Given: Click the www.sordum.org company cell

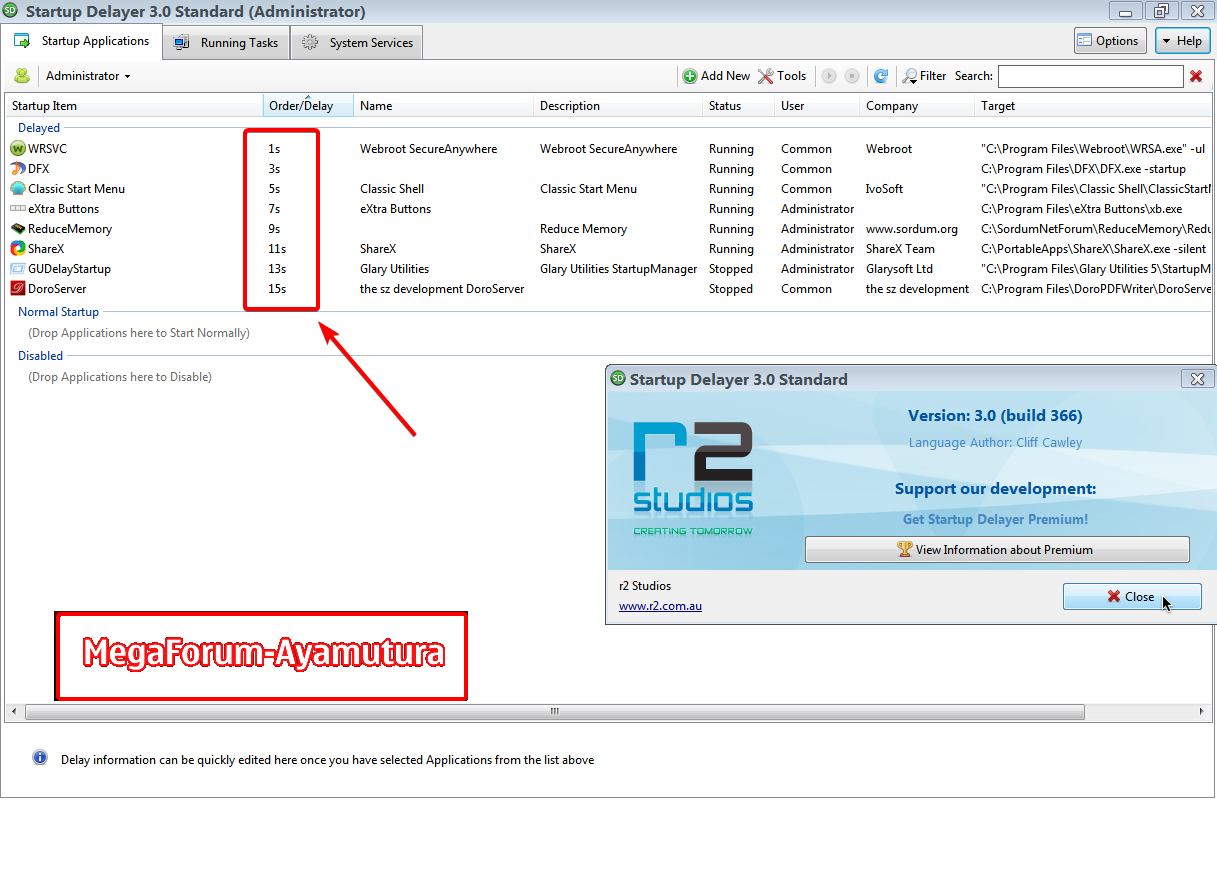Looking at the screenshot, I should [912, 229].
